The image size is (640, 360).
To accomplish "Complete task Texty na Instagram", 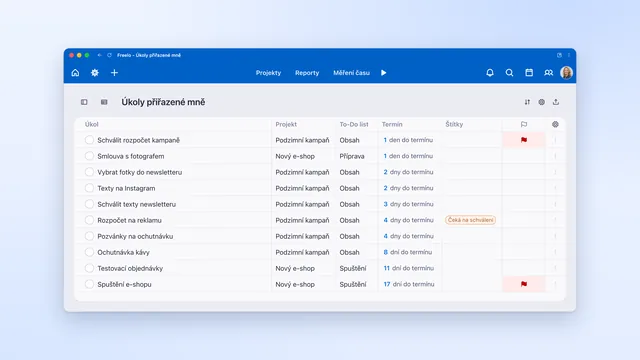I will coord(89,188).
